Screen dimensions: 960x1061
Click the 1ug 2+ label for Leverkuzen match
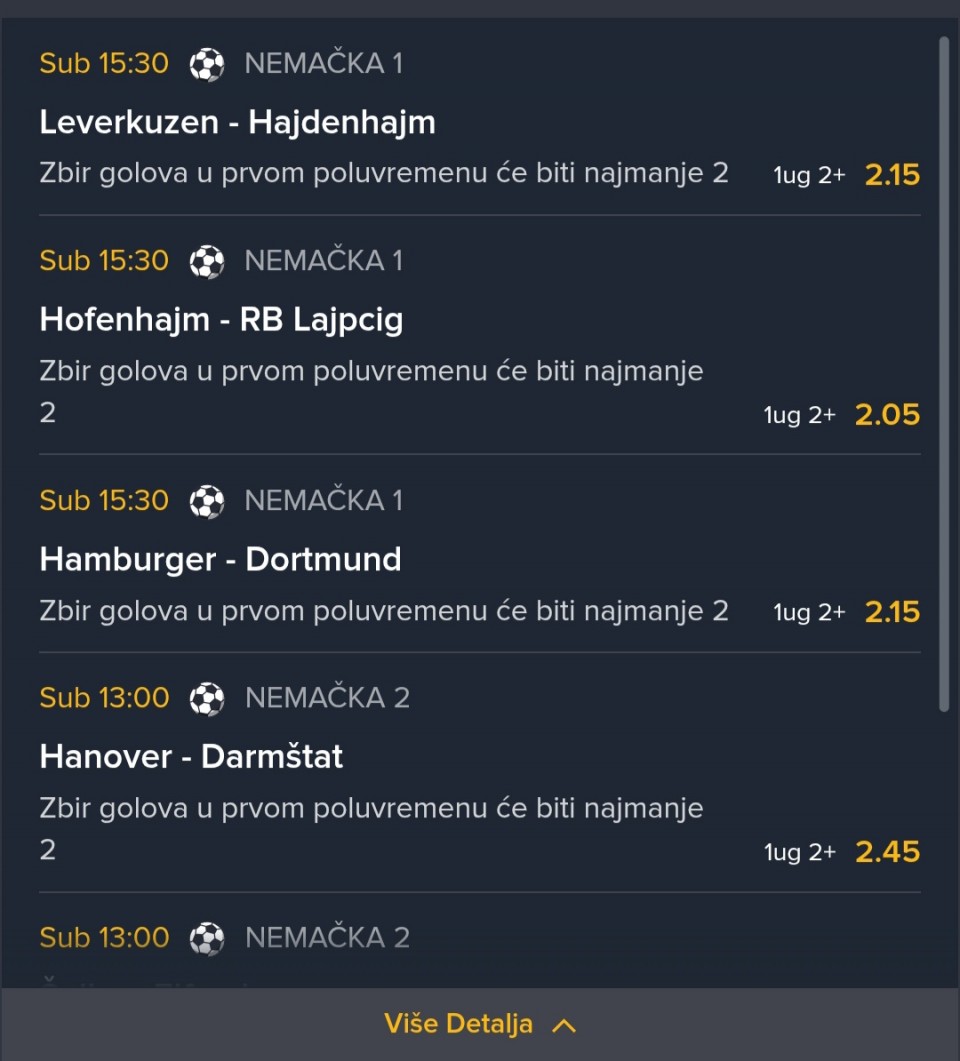tap(809, 176)
